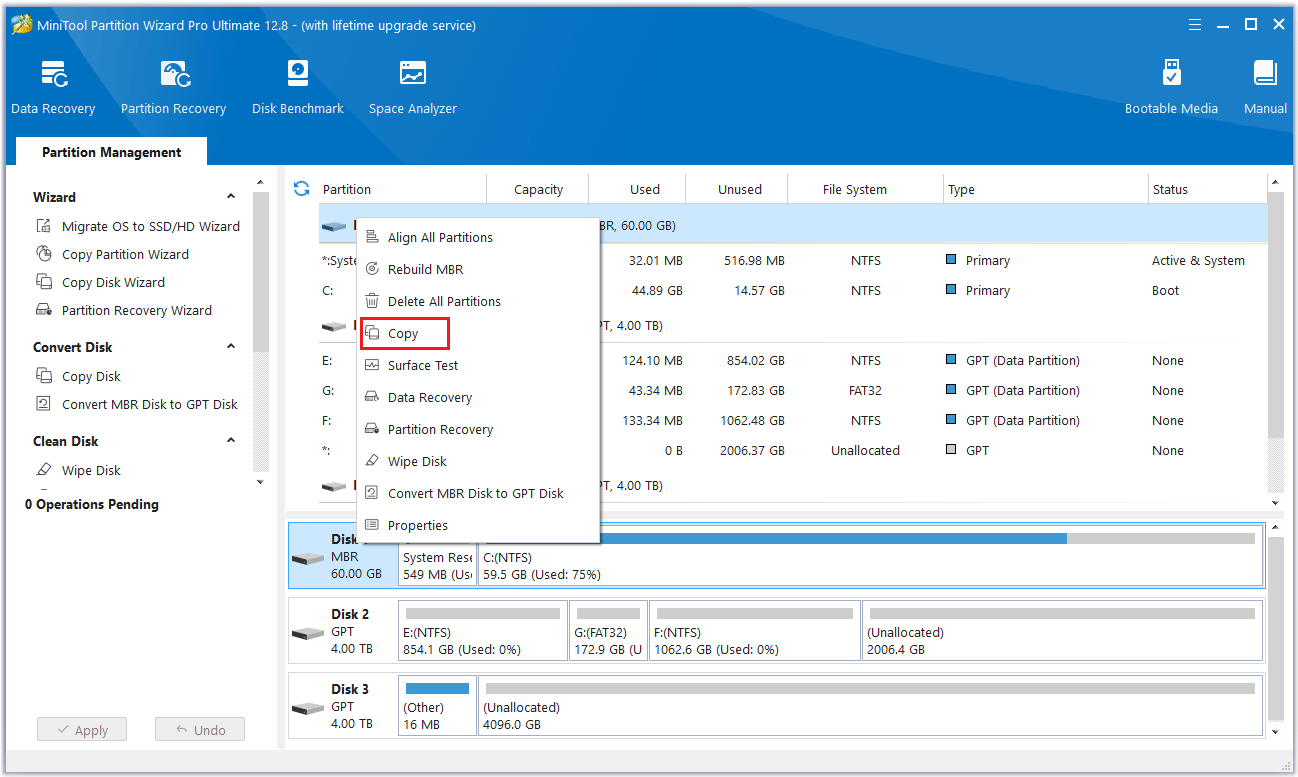
Task: Select Disk 3 GPT in disk map
Action: pyautogui.click(x=342, y=706)
